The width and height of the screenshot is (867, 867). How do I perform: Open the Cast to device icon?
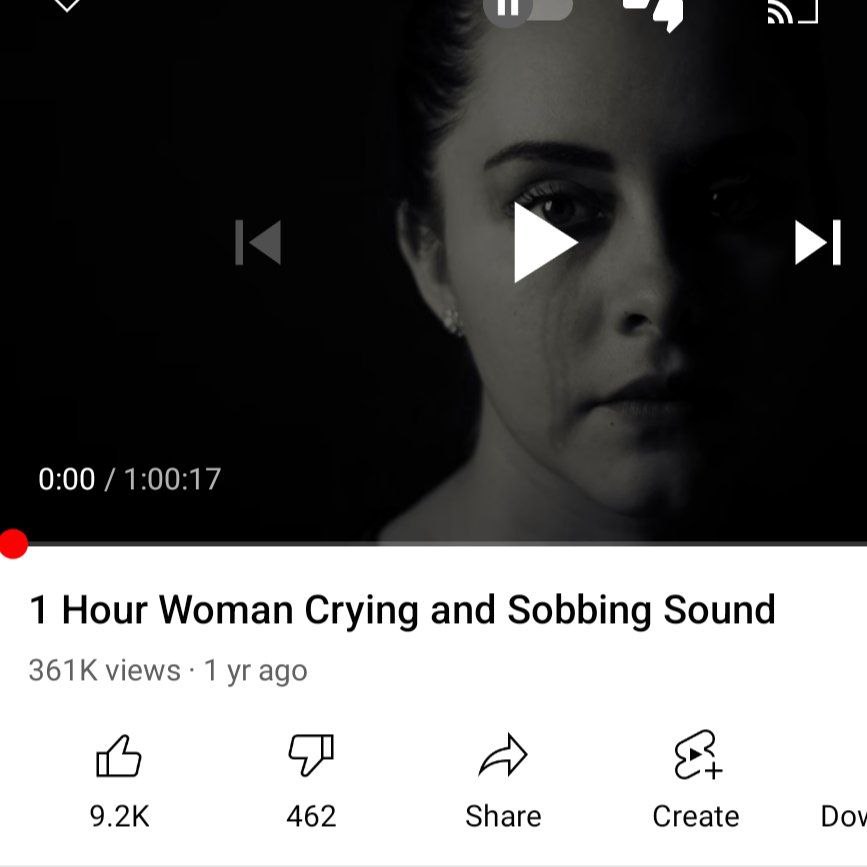[x=793, y=12]
